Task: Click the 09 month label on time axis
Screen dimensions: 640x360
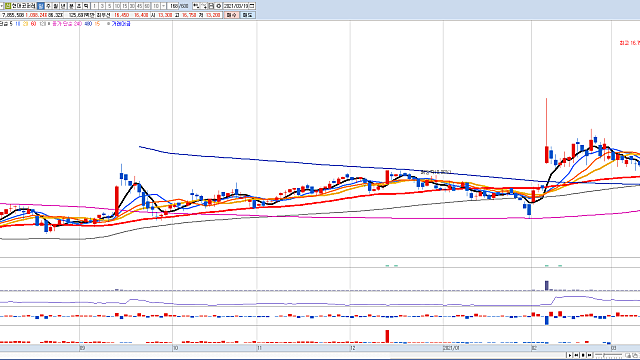Action: pyautogui.click(x=82, y=348)
